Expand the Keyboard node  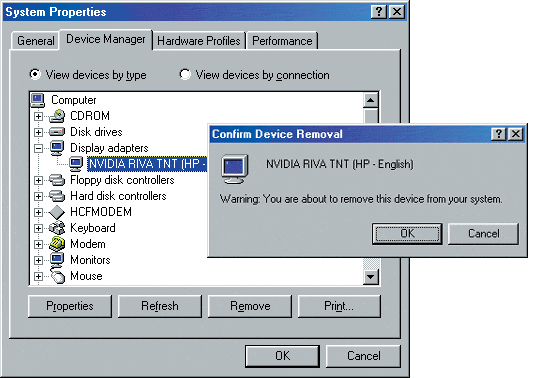tap(39, 228)
